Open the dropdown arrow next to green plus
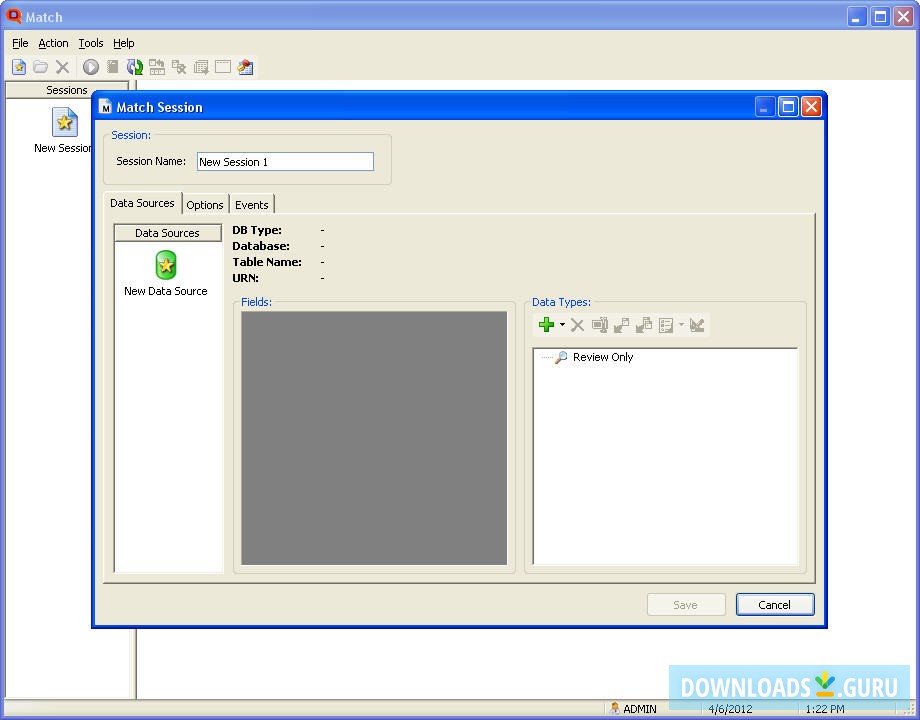 click(562, 324)
